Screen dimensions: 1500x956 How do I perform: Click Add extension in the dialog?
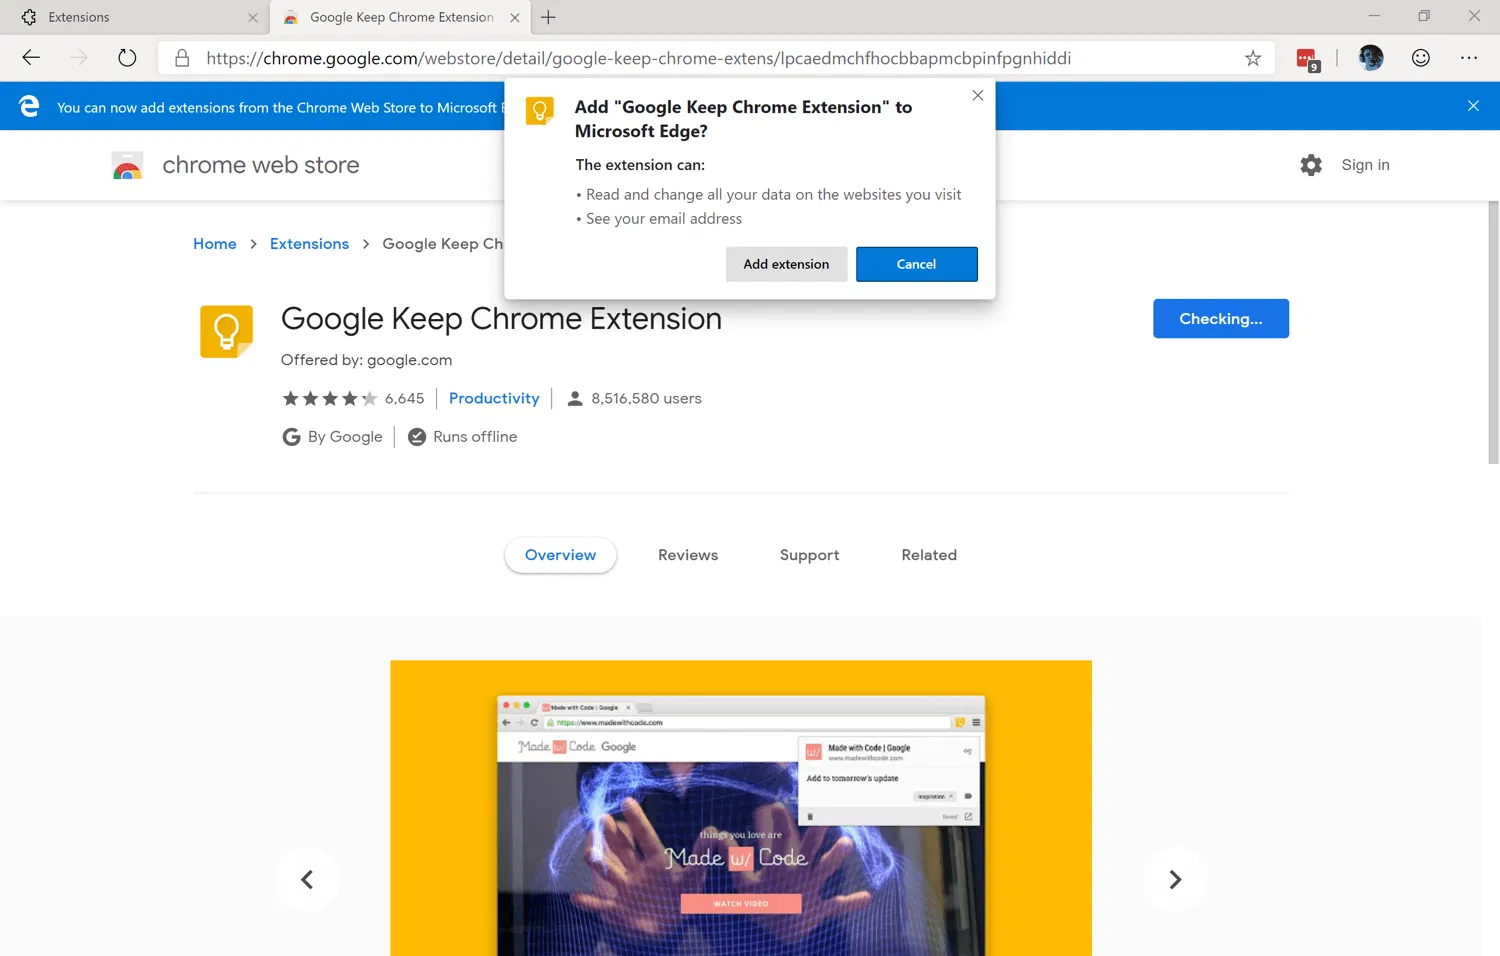point(786,263)
